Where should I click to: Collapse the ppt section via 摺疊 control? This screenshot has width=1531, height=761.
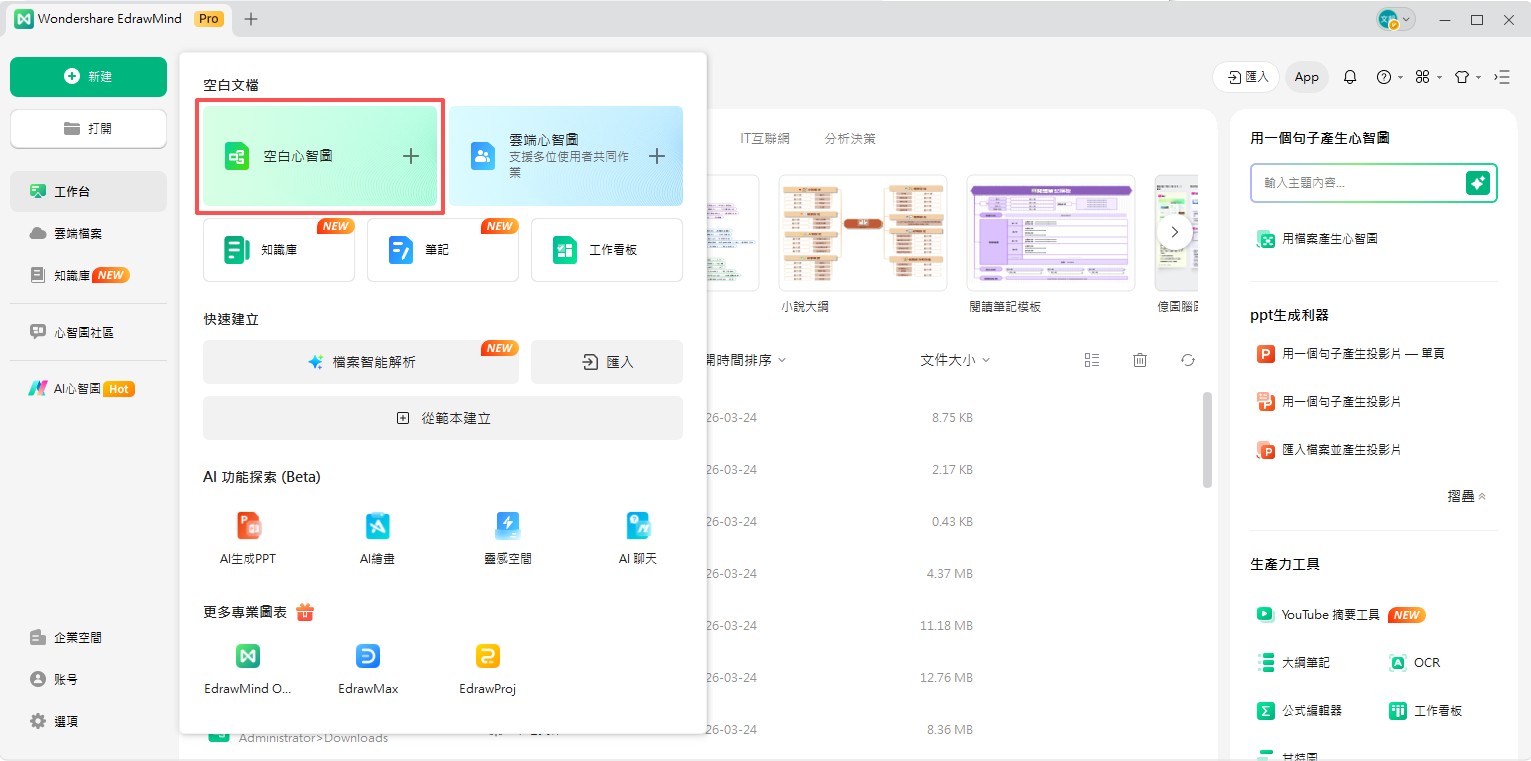click(1466, 495)
